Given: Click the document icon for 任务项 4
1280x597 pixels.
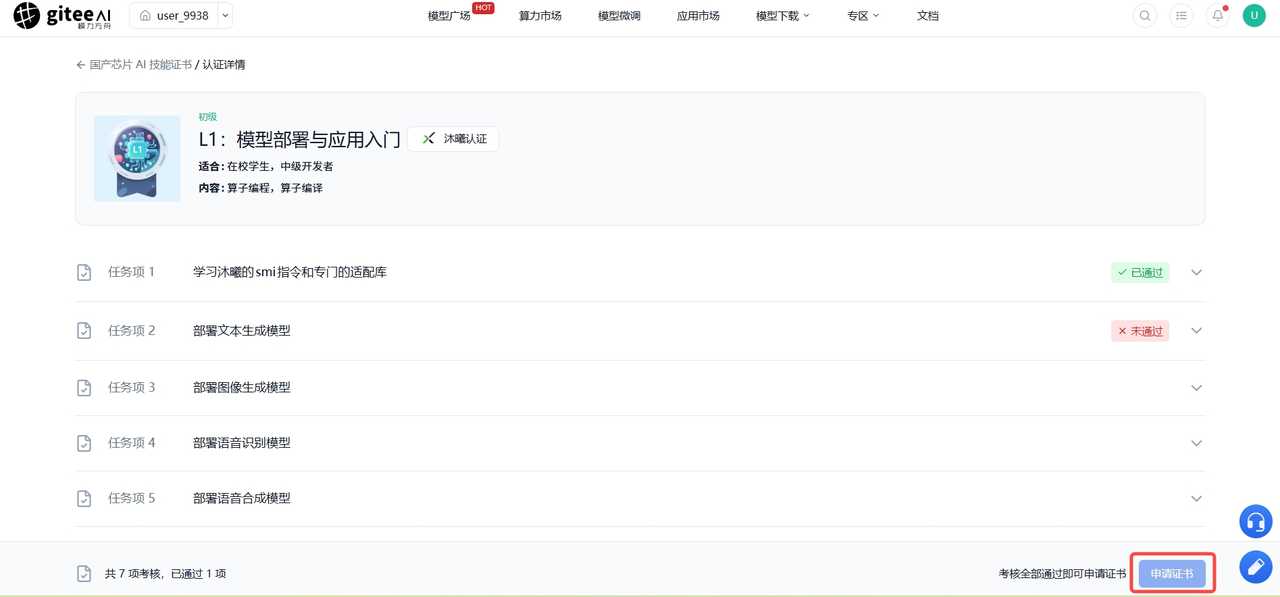Looking at the screenshot, I should click(x=84, y=443).
